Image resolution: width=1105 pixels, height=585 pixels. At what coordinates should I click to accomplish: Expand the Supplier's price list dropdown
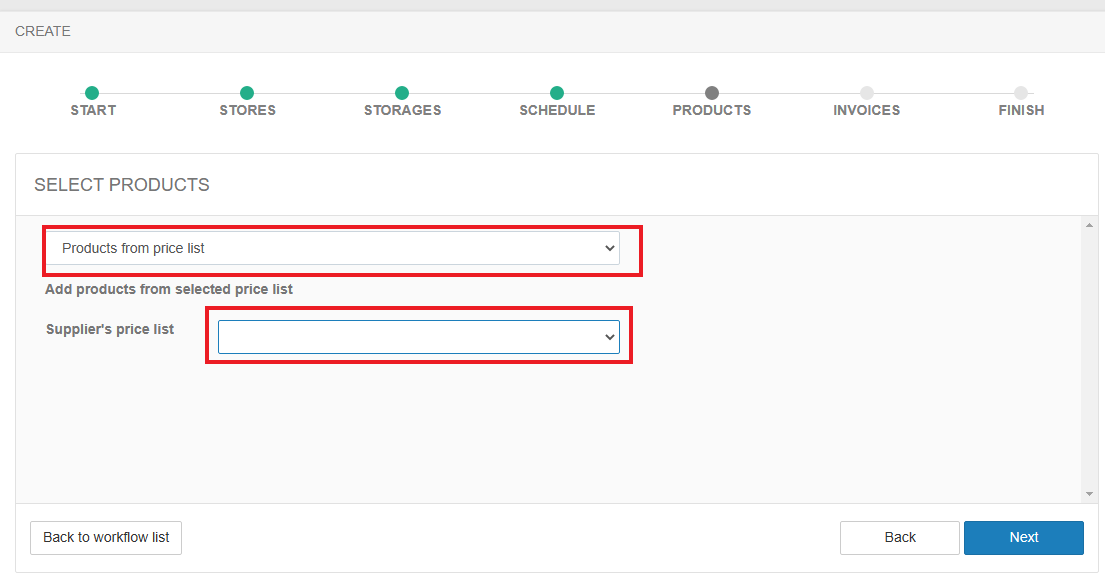[419, 337]
